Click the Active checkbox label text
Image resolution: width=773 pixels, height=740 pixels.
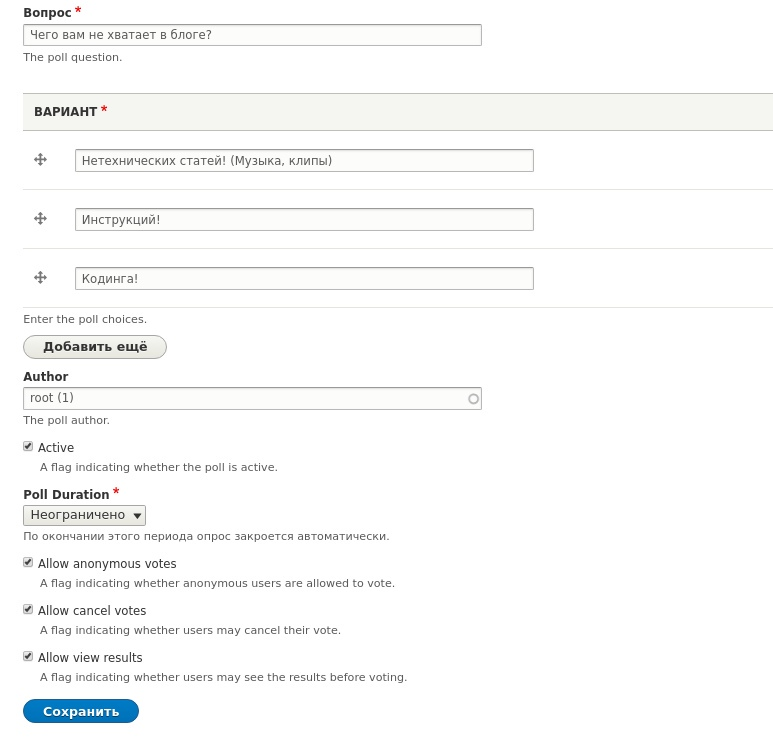56,448
